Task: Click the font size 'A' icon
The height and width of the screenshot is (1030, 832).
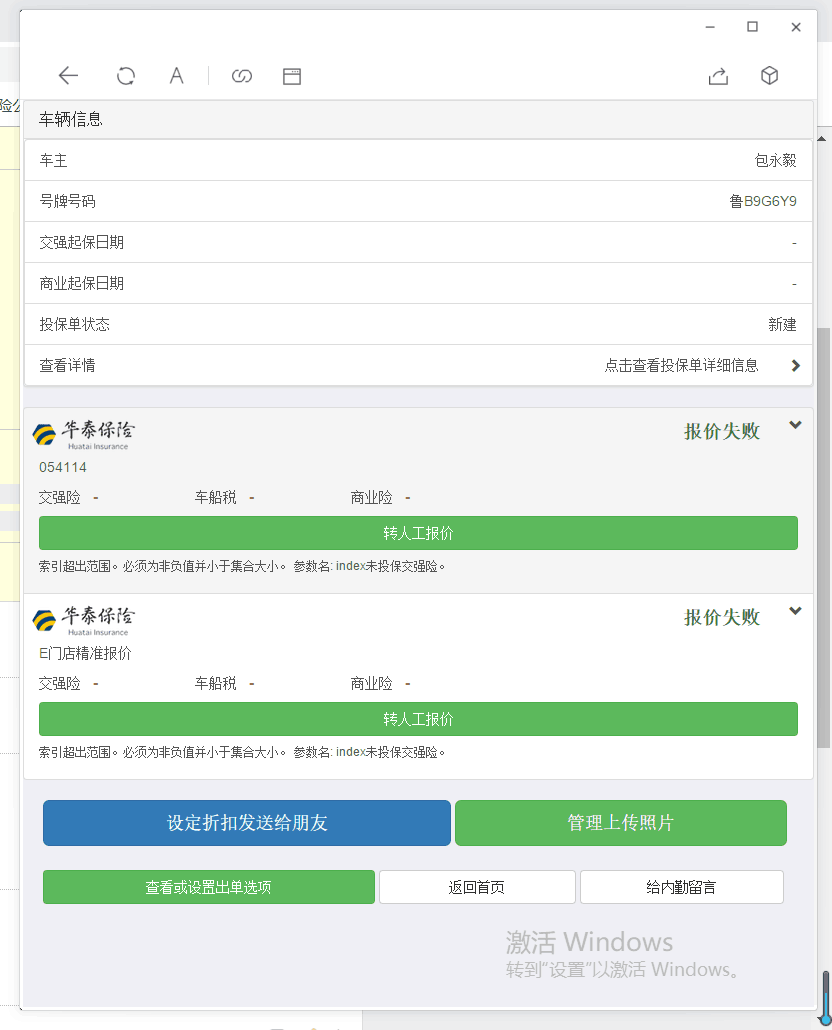Action: point(176,76)
